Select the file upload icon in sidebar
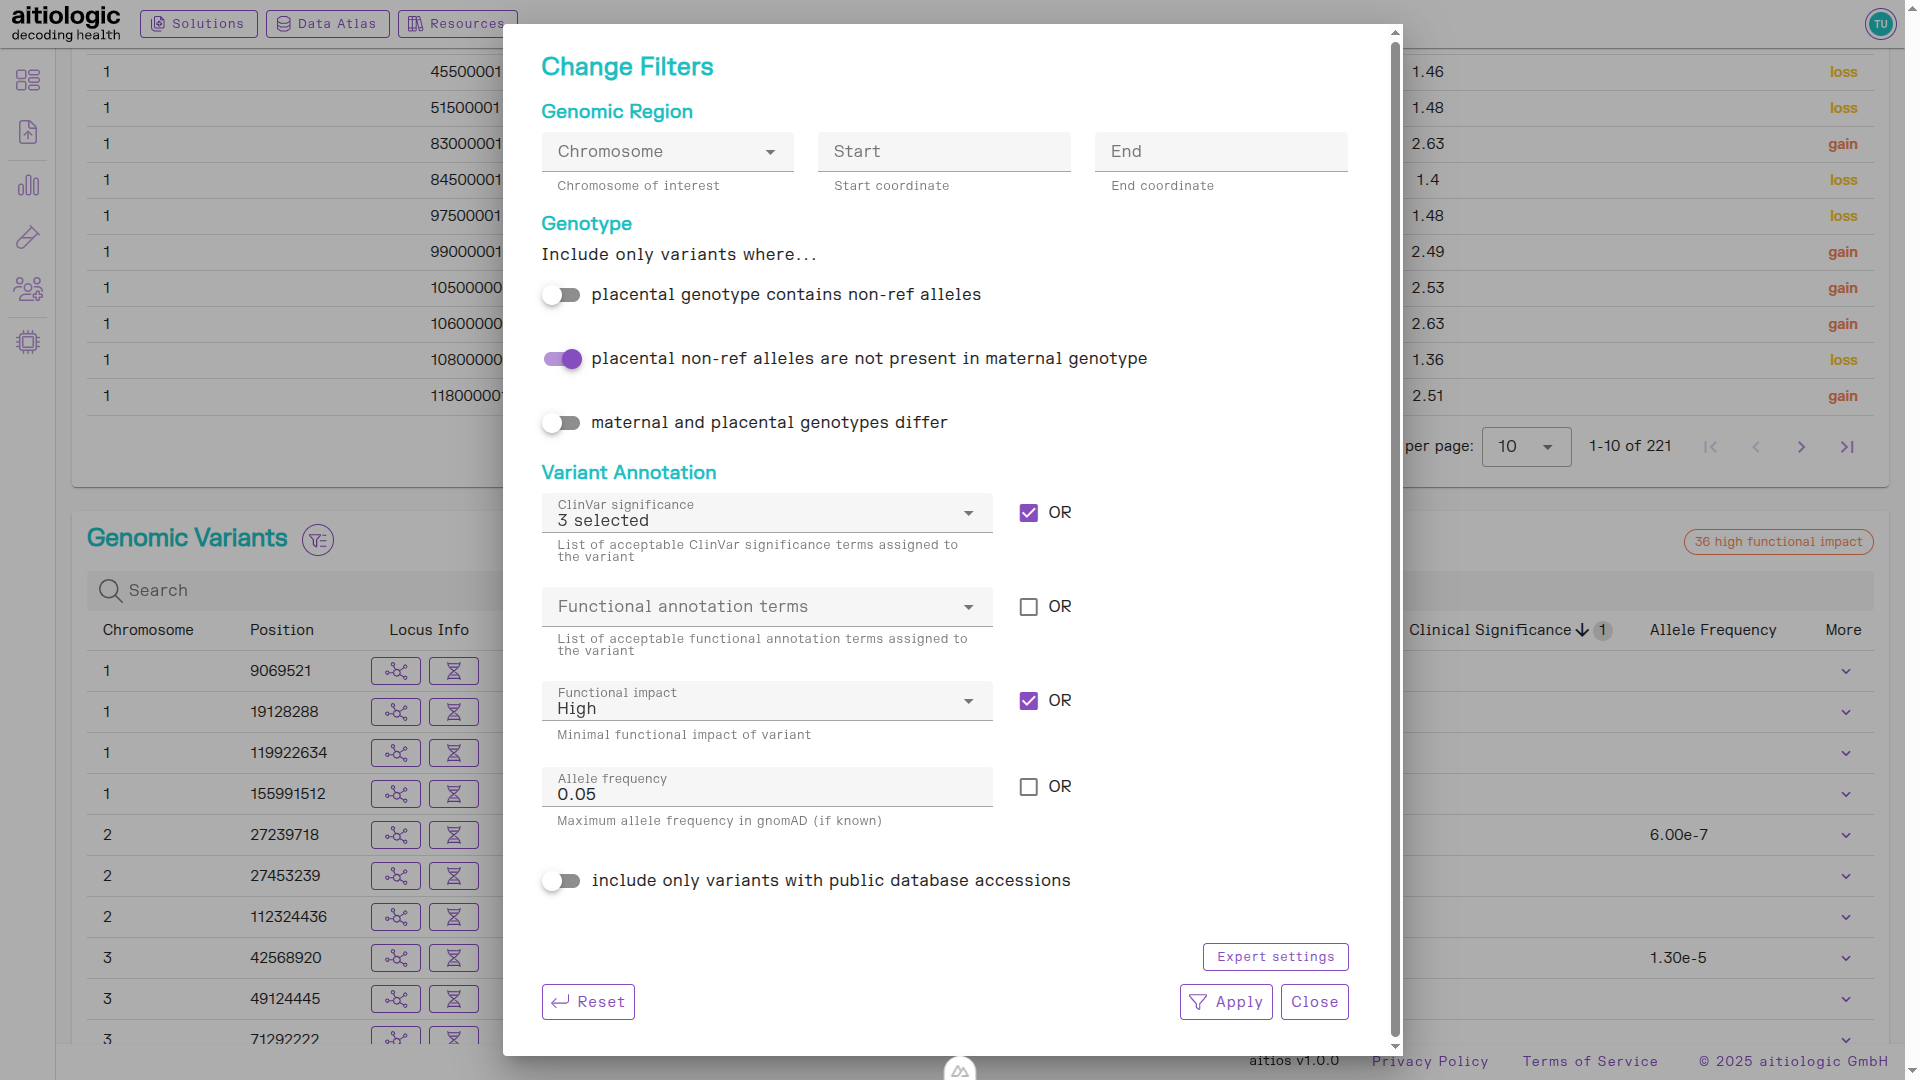 pos(28,132)
